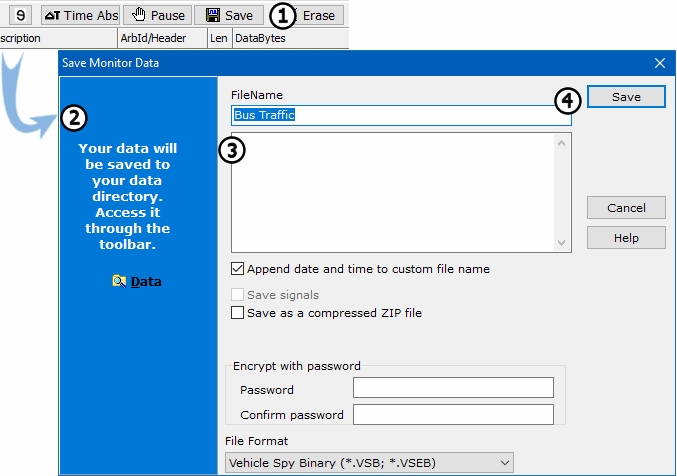Toggle Append date and time checkbox
677x476 pixels.
[x=238, y=268]
